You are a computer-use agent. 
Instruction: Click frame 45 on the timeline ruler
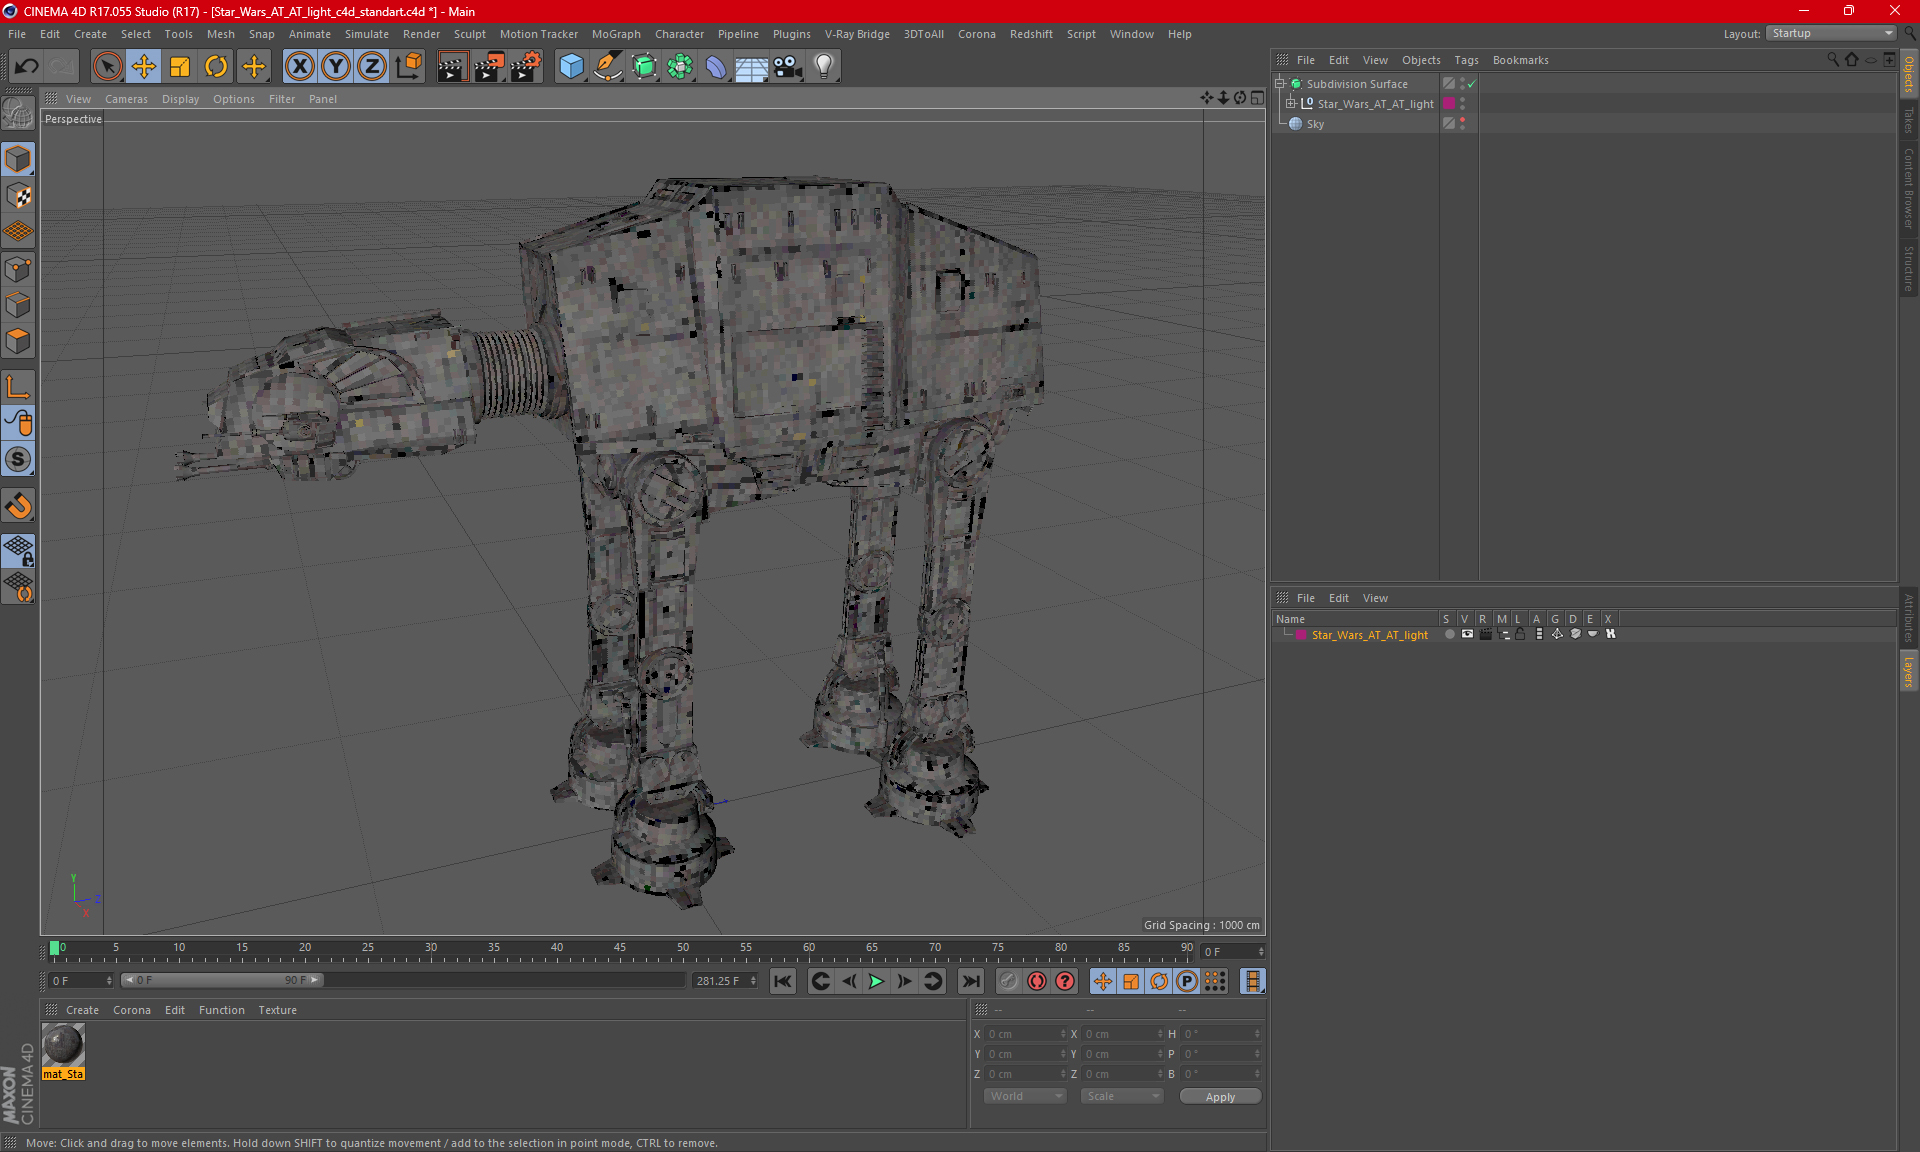pyautogui.click(x=620, y=949)
